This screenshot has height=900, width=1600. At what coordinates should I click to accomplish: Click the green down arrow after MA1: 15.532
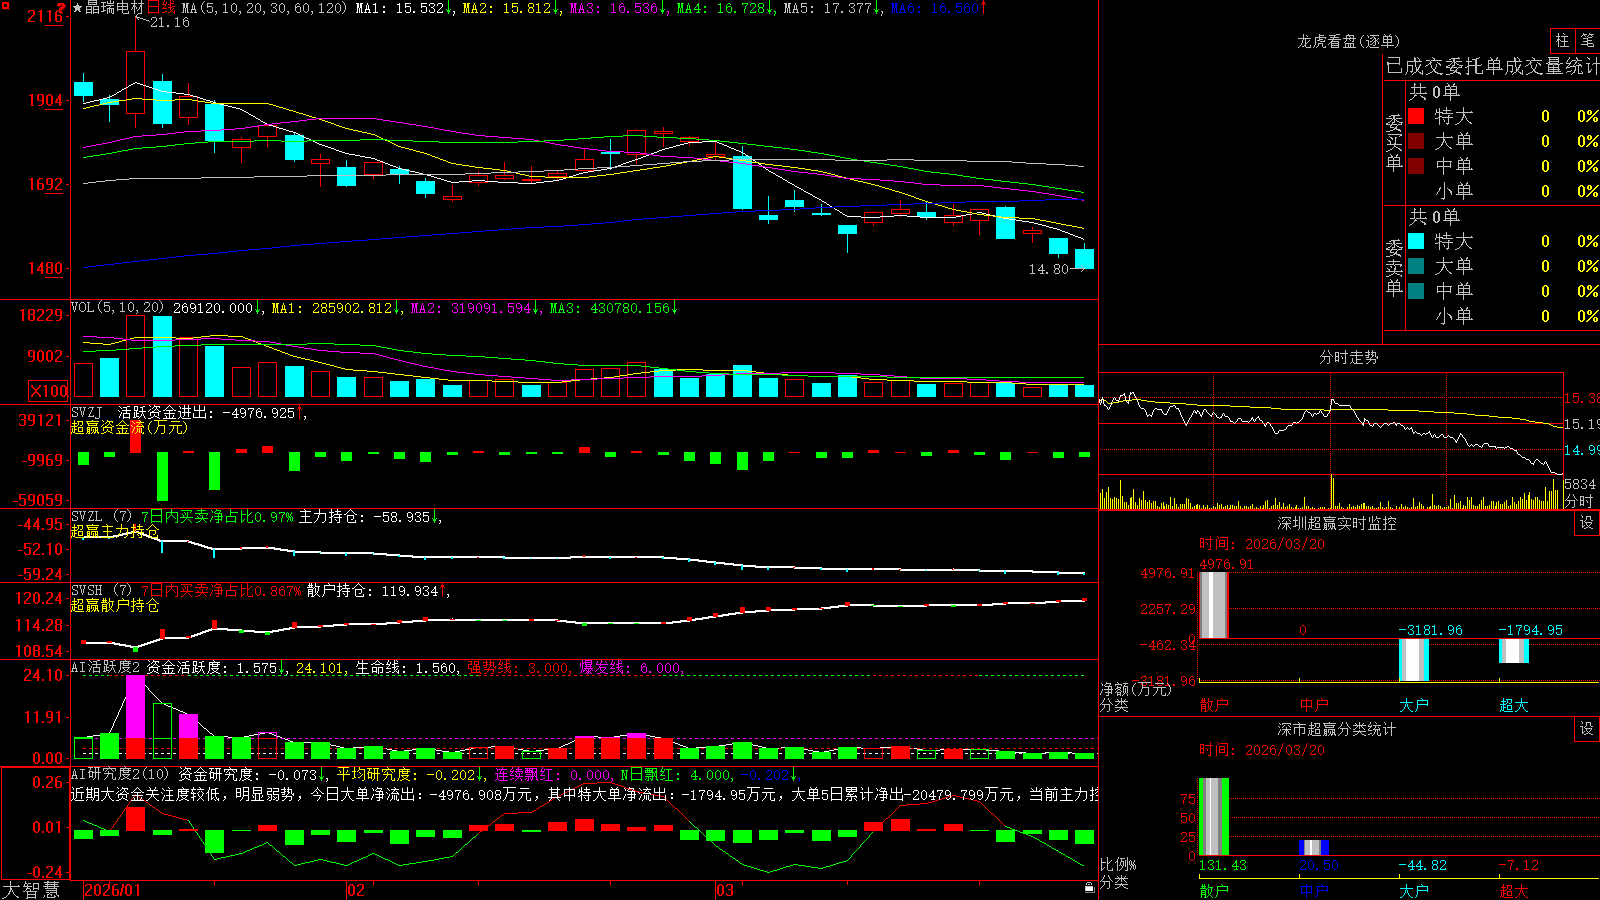(449, 8)
